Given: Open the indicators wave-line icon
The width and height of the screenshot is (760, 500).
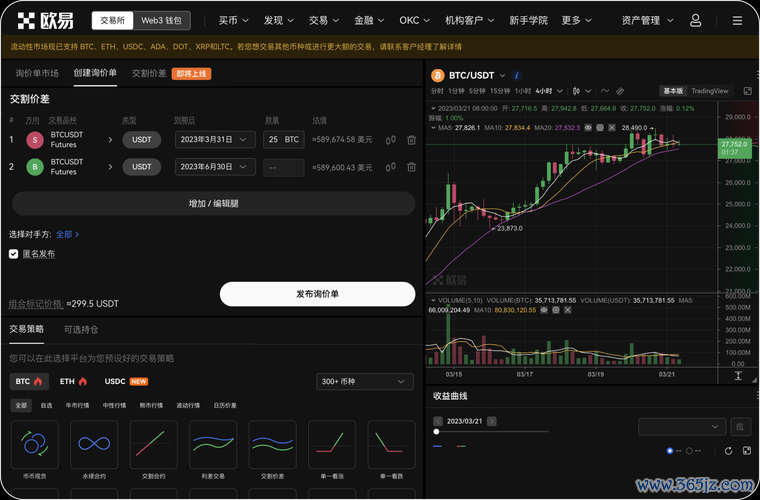Looking at the screenshot, I should point(605,91).
